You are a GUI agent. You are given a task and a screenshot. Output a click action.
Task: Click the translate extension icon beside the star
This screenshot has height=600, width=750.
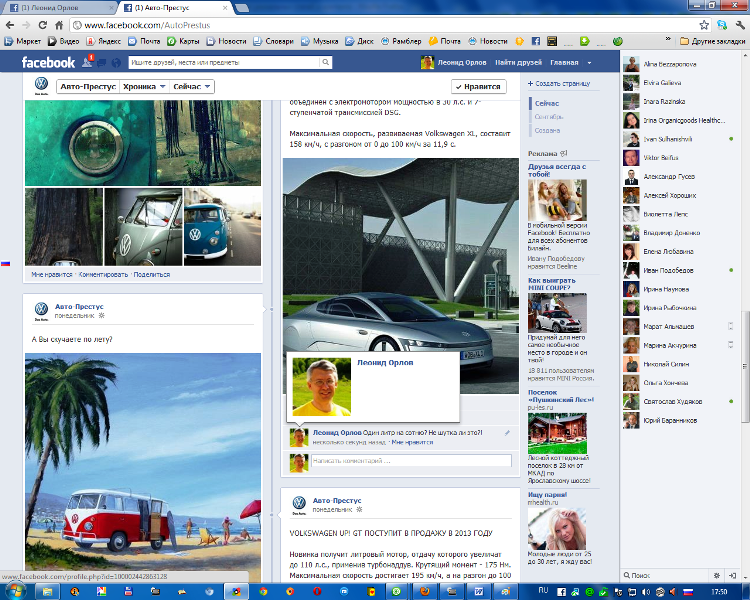coord(722,25)
